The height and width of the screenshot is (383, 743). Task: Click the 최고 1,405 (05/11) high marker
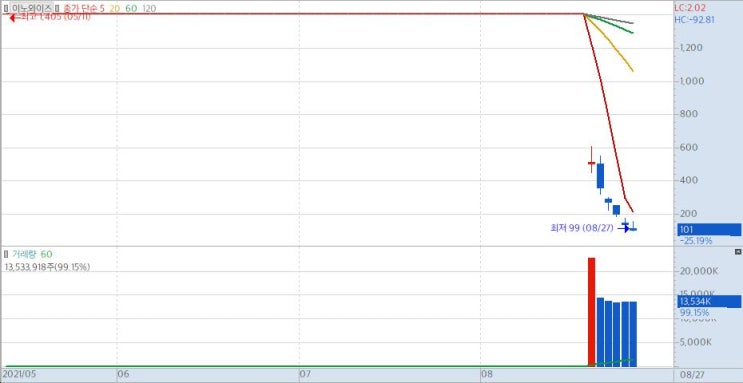point(50,18)
